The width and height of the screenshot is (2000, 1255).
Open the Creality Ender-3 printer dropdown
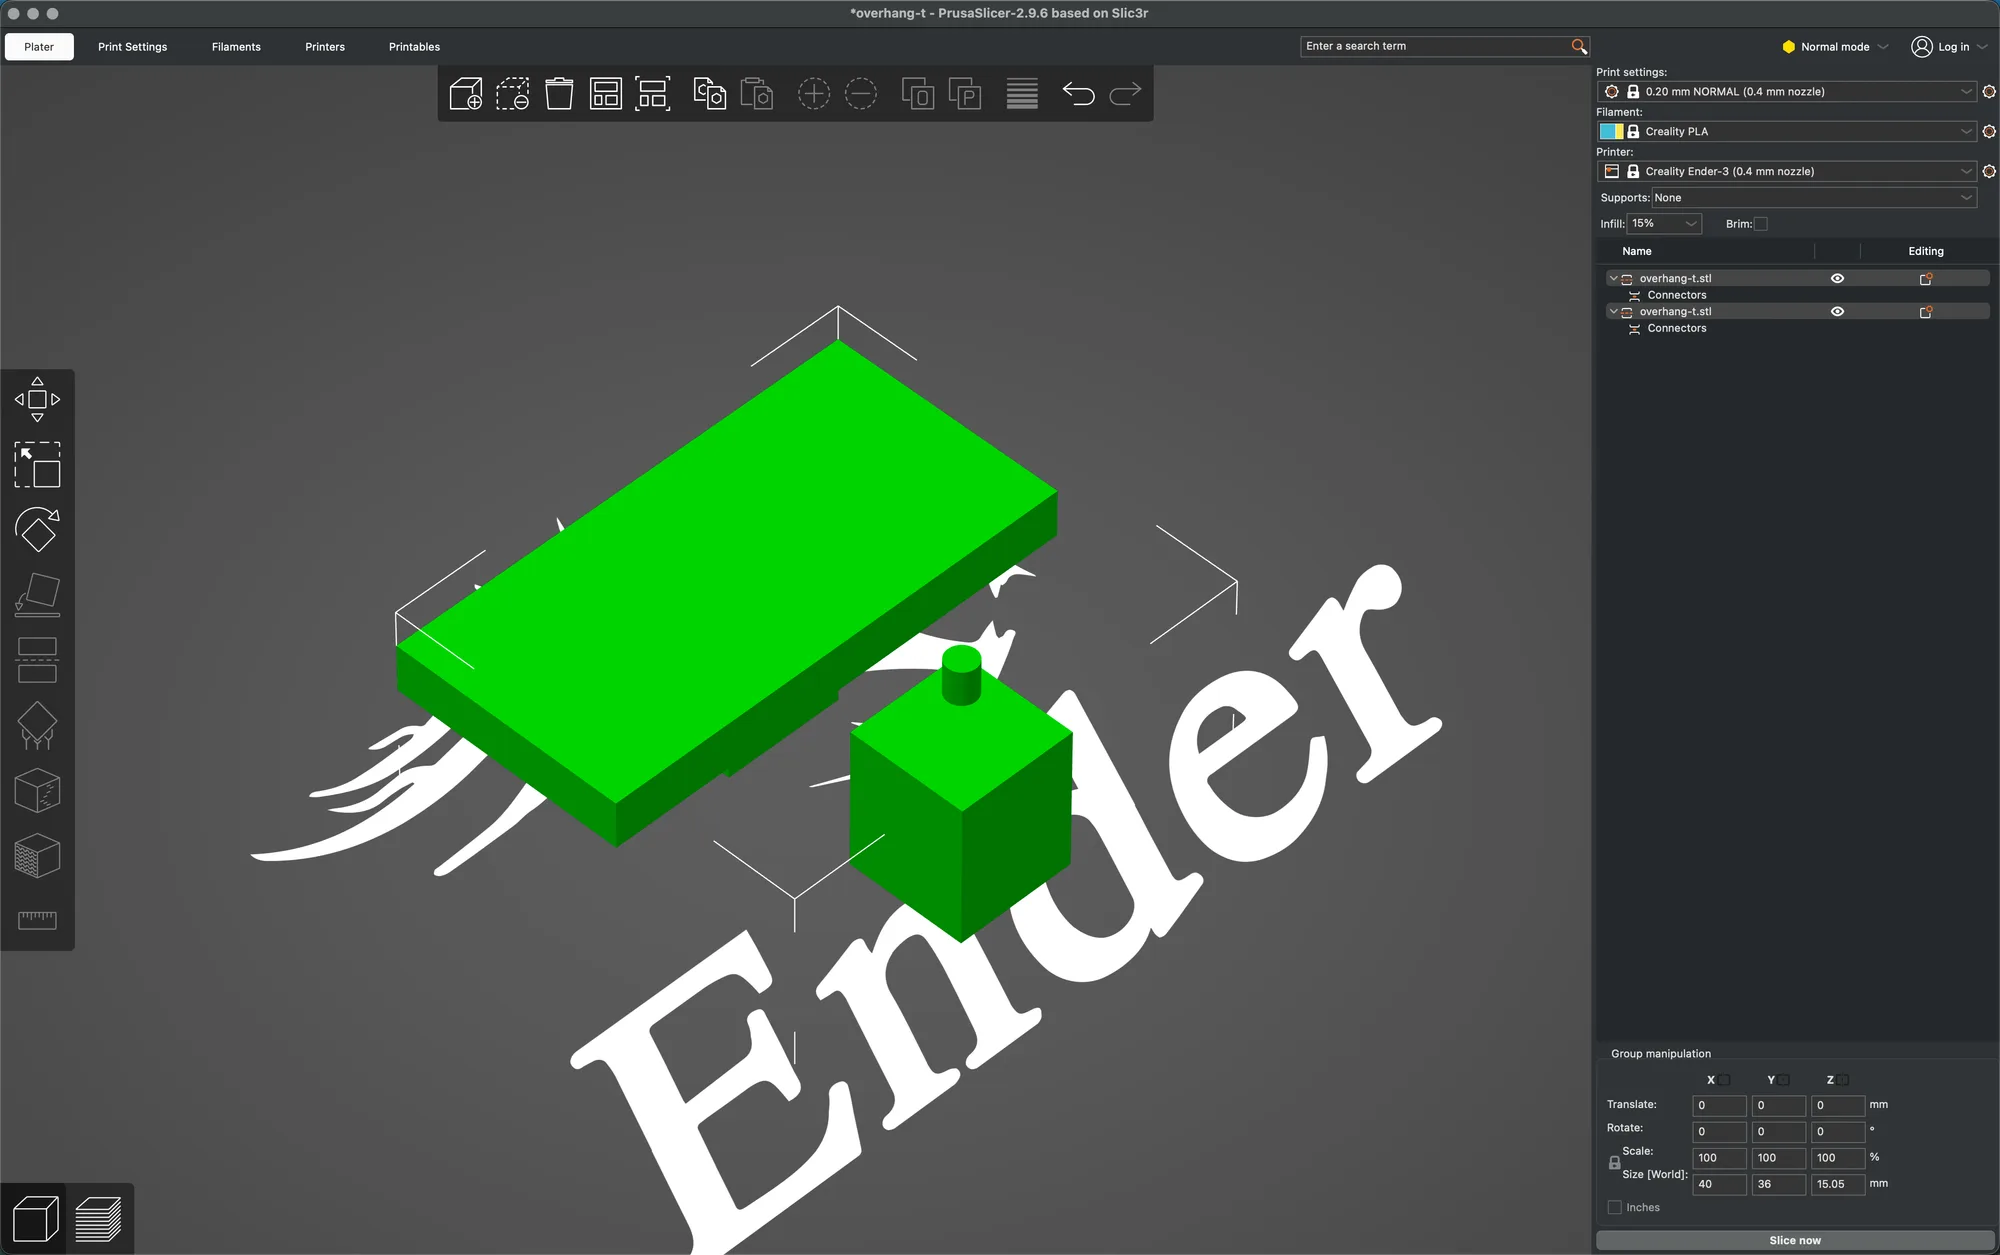point(1786,171)
